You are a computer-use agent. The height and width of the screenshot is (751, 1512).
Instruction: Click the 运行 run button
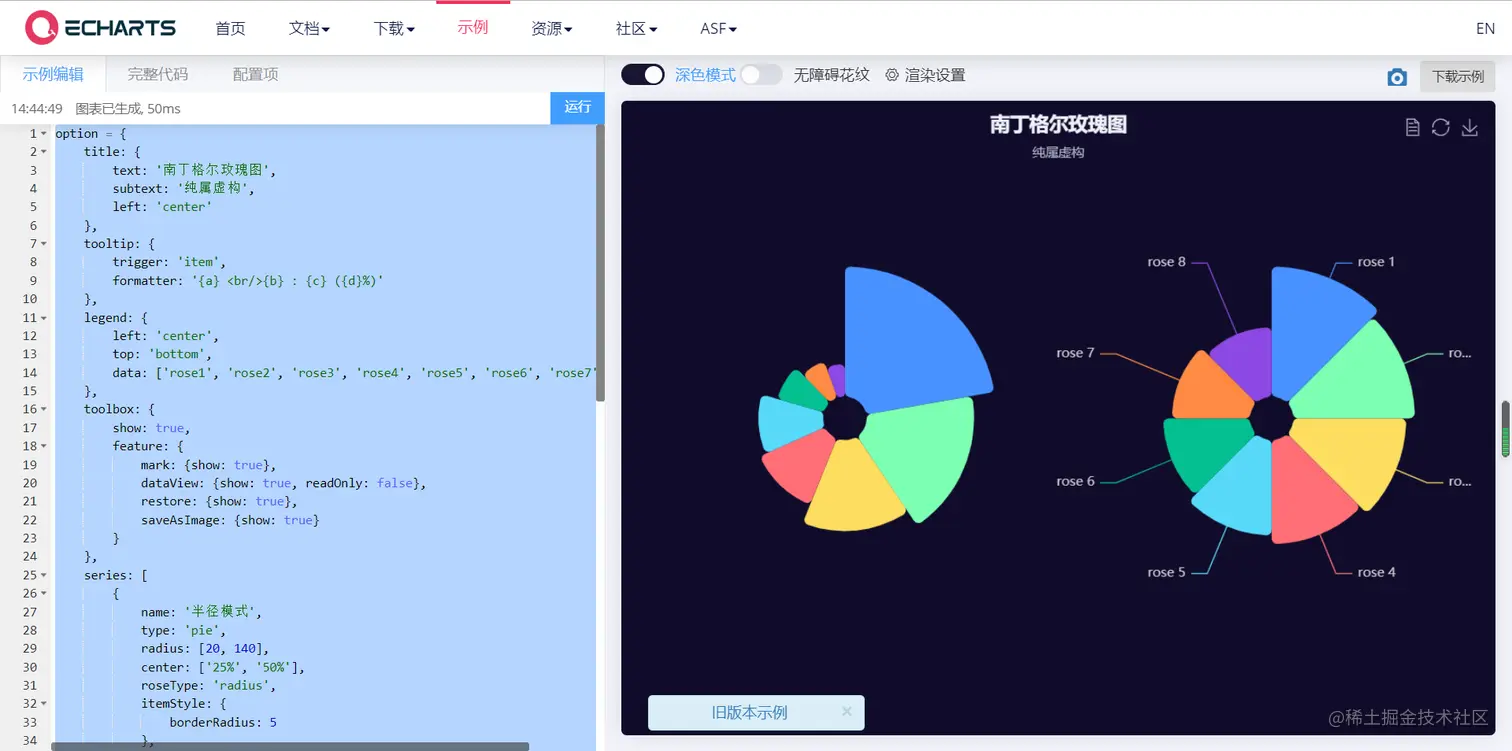pyautogui.click(x=578, y=107)
